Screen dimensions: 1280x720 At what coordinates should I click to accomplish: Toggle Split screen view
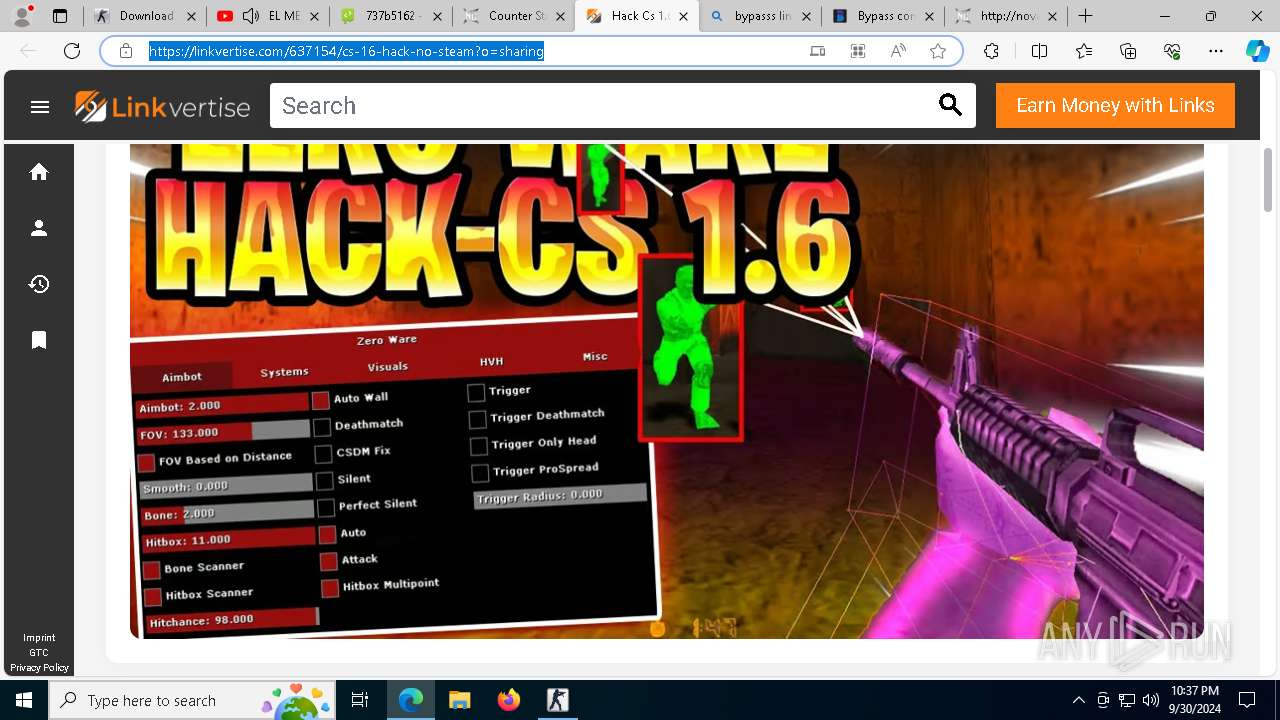(1039, 51)
